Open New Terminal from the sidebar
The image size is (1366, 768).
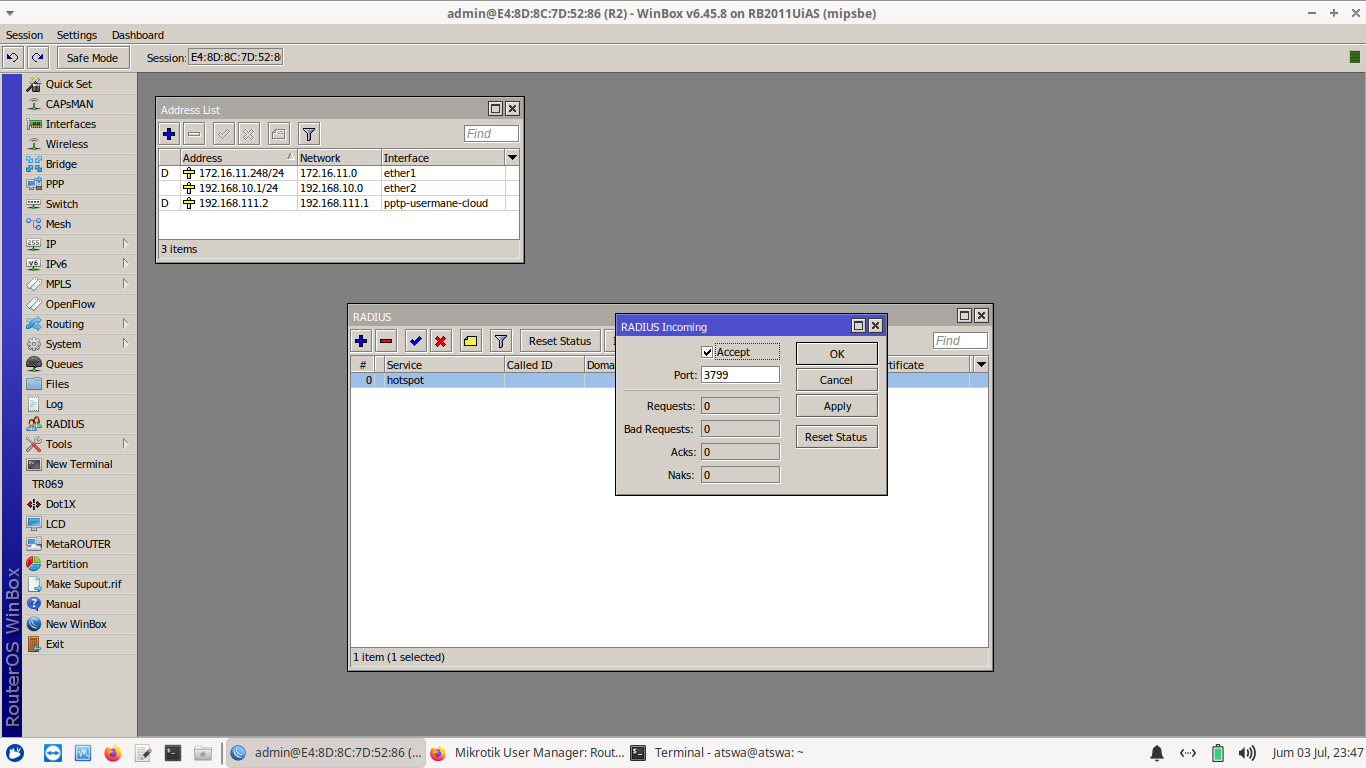coord(80,464)
